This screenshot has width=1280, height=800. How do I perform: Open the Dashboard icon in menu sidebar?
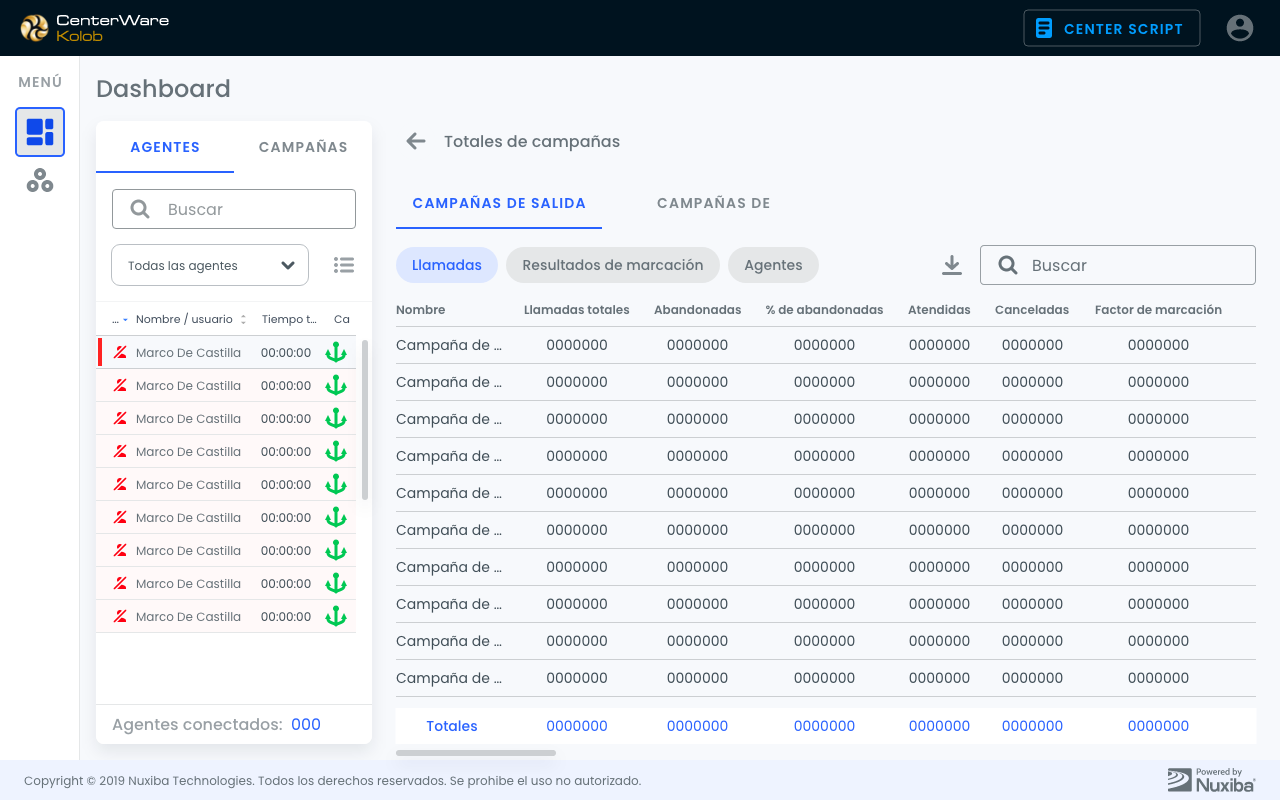pyautogui.click(x=40, y=132)
